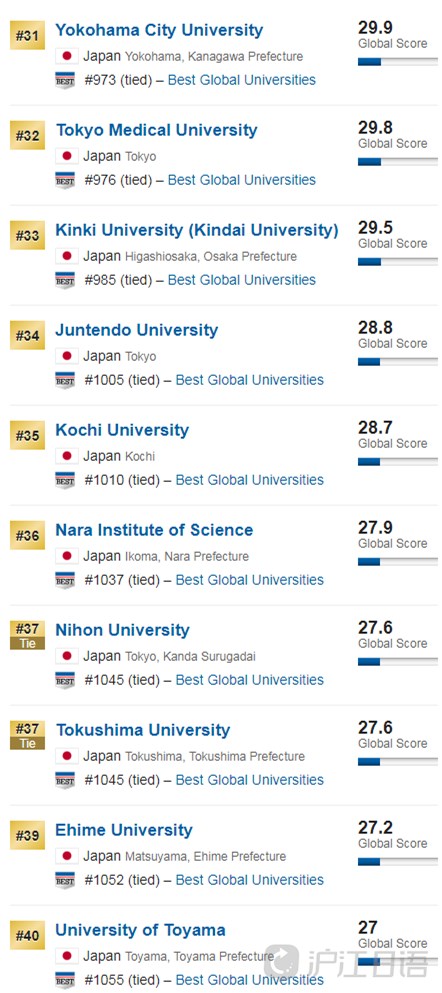The image size is (442, 993).
Task: Open University of Toyama link
Action: (x=141, y=930)
